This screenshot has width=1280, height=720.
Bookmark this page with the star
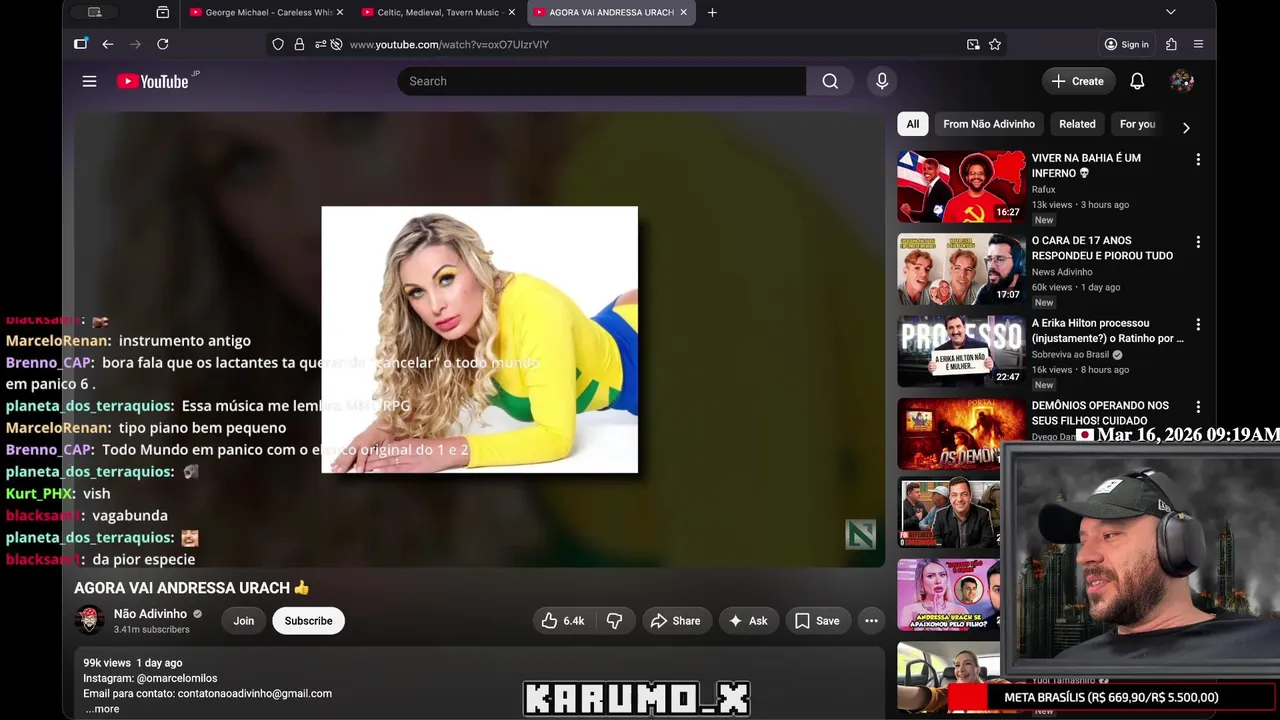[995, 44]
